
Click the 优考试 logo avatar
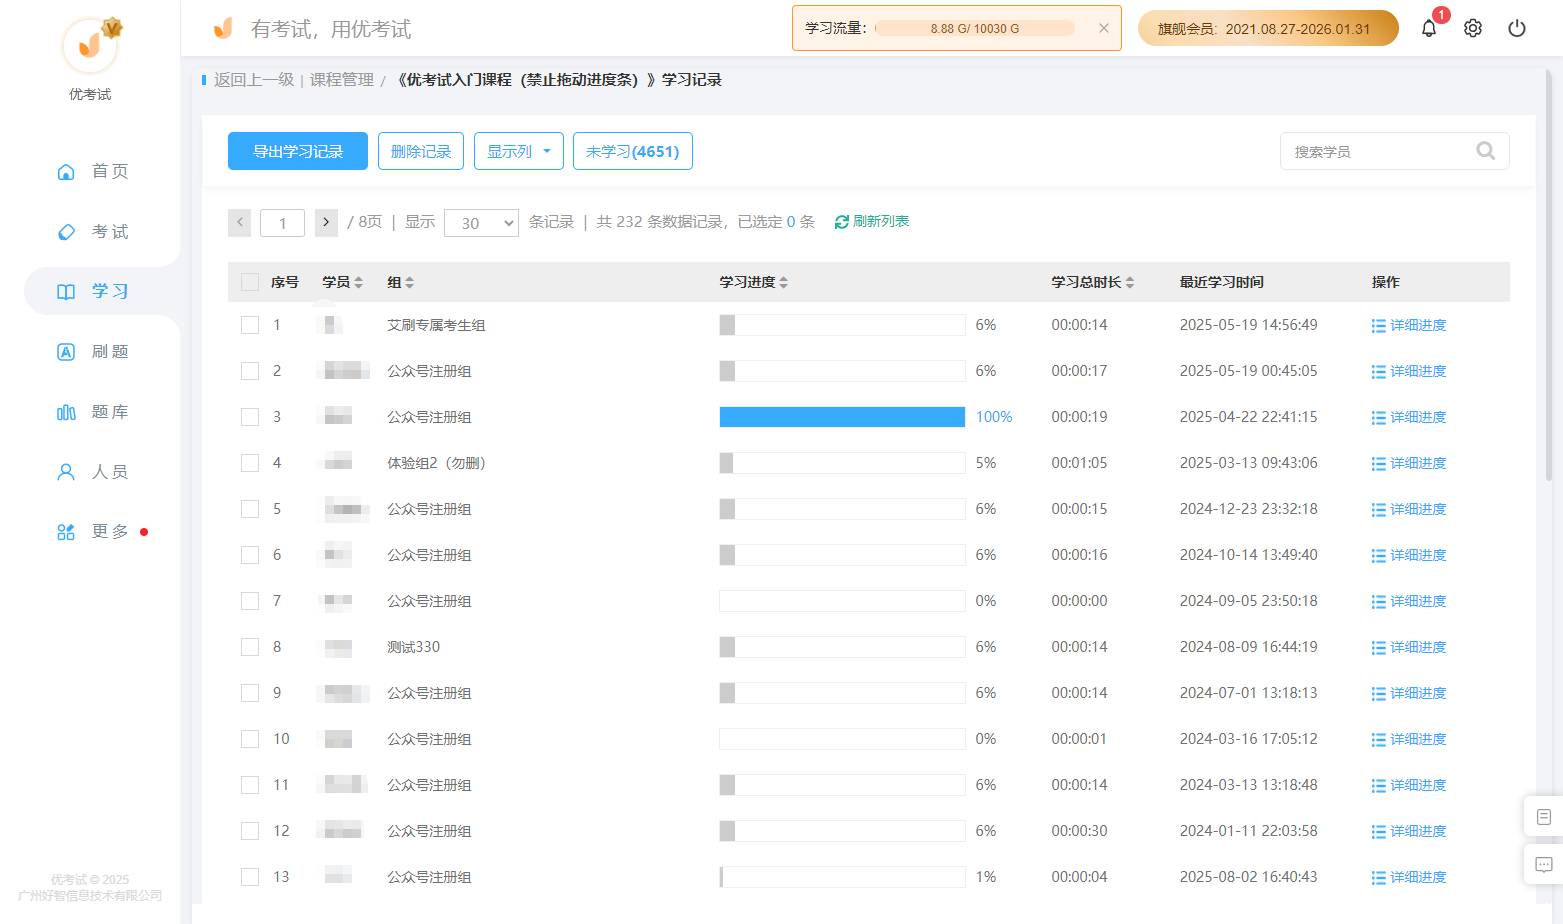coord(90,46)
